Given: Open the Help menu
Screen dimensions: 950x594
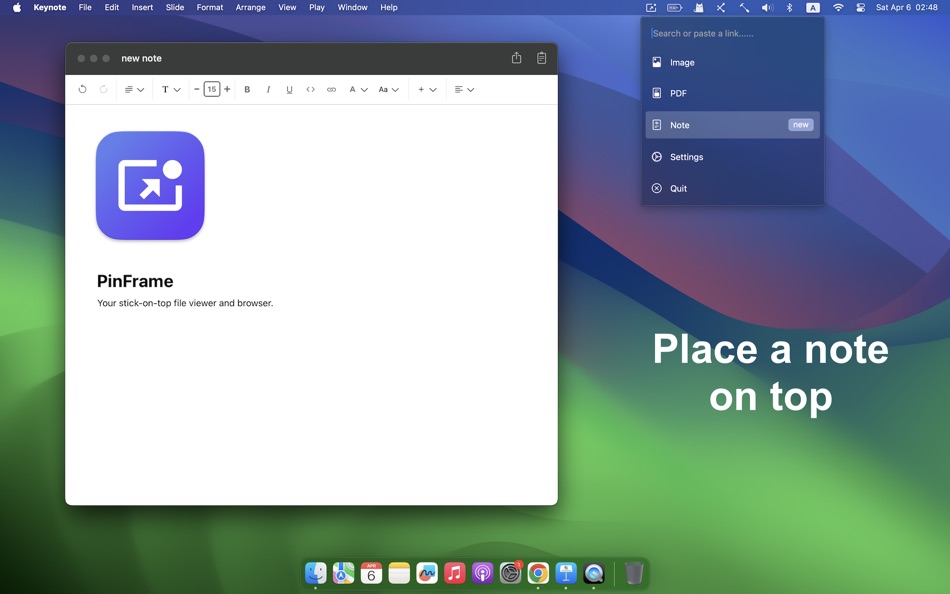Looking at the screenshot, I should (x=389, y=7).
